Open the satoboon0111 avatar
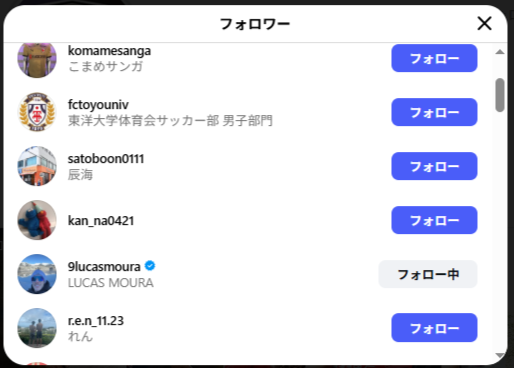Image resolution: width=514 pixels, height=368 pixels. click(x=37, y=166)
